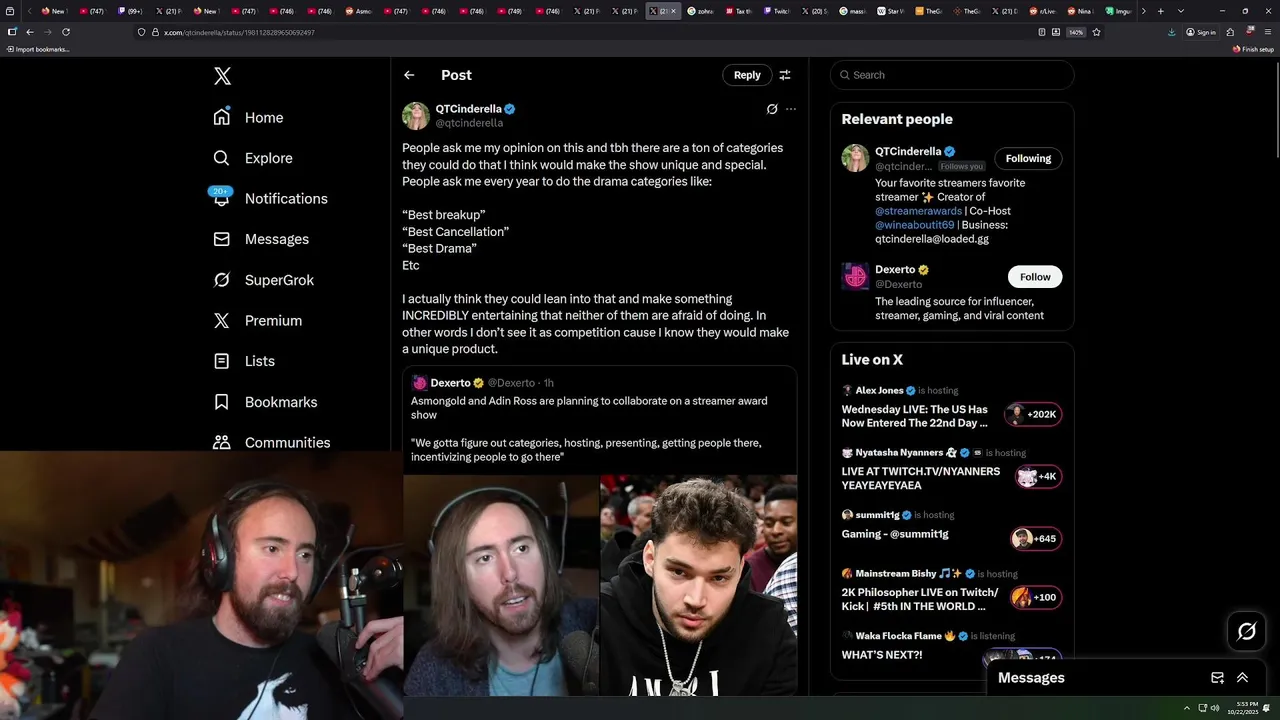Open the @streamerawards mention link
This screenshot has height=720, width=1280.
(916, 211)
